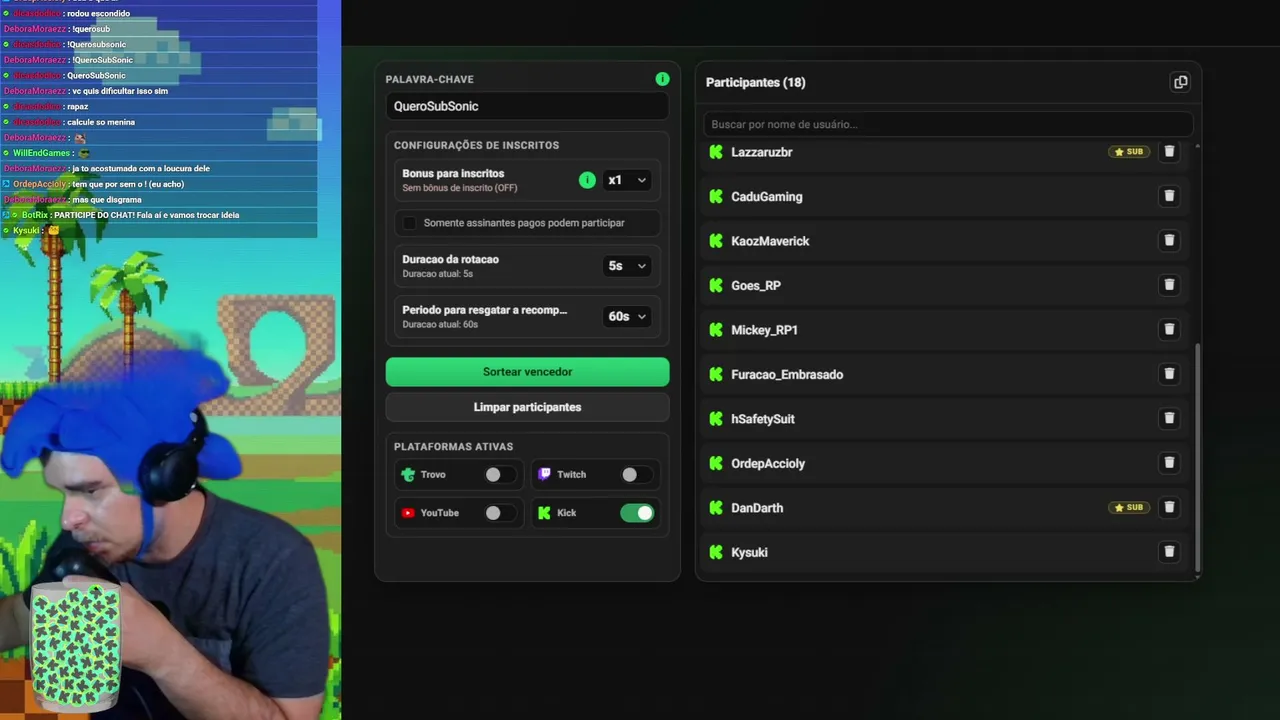1280x720 pixels.
Task: Delete participant Lazzaruzbr with trash icon
Action: 1169,152
